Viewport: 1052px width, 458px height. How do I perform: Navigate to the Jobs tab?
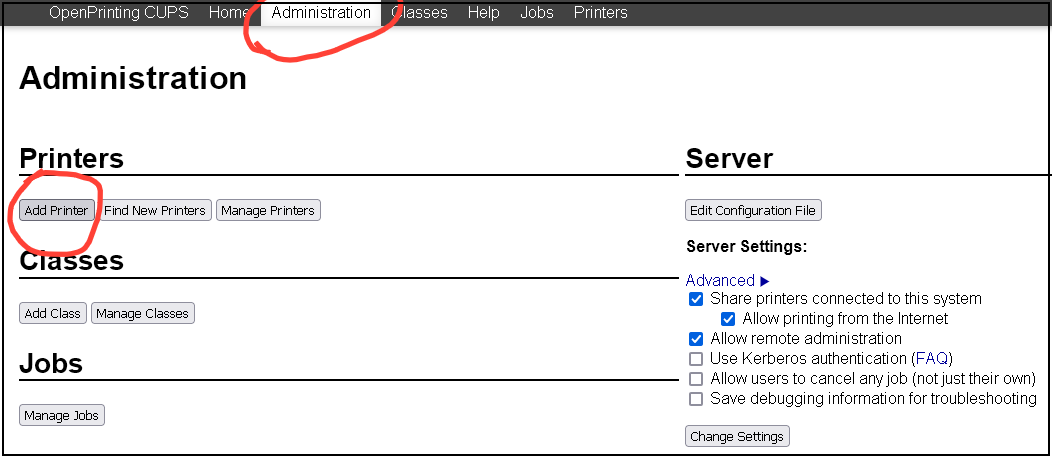coord(537,13)
